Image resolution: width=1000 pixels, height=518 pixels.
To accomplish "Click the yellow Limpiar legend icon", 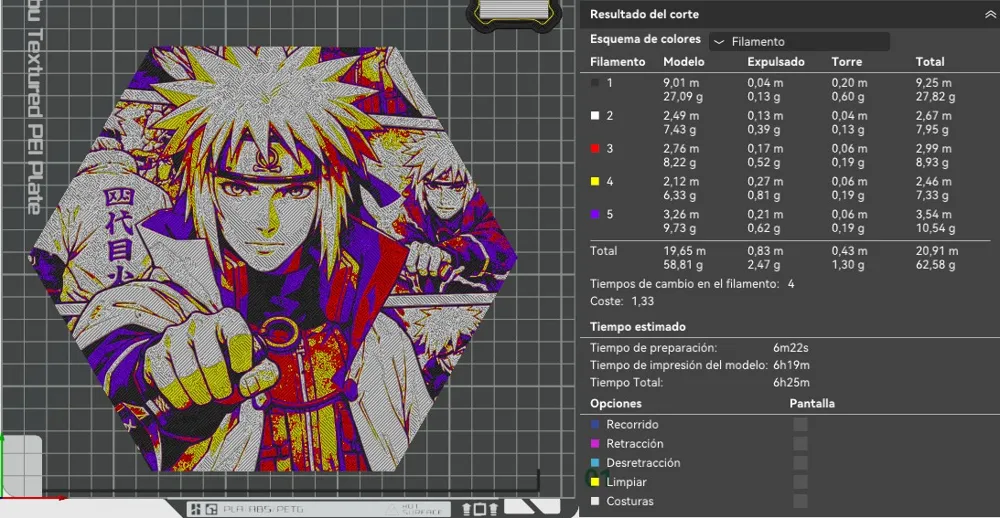I will [x=595, y=482].
